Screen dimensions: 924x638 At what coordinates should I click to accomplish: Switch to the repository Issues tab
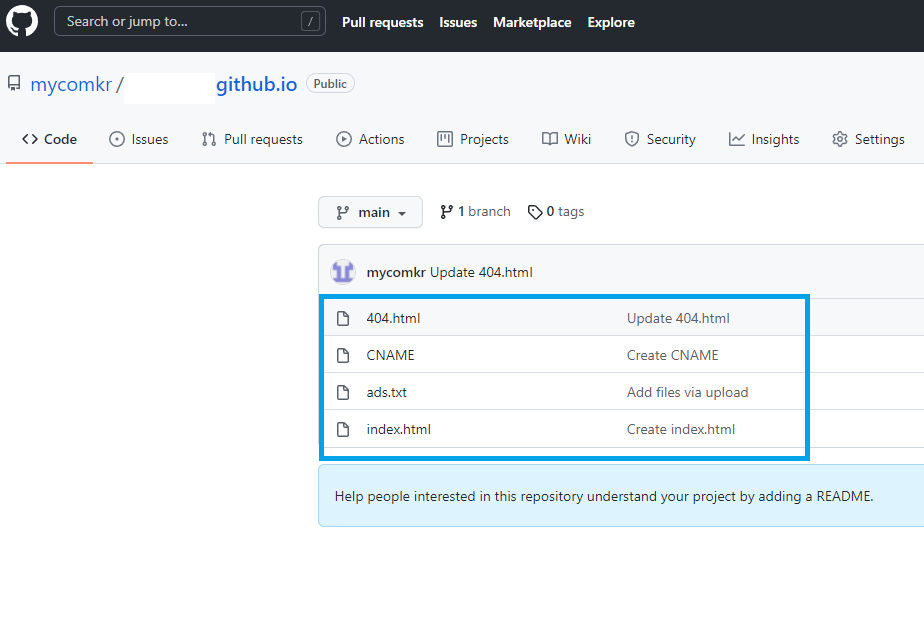point(138,139)
